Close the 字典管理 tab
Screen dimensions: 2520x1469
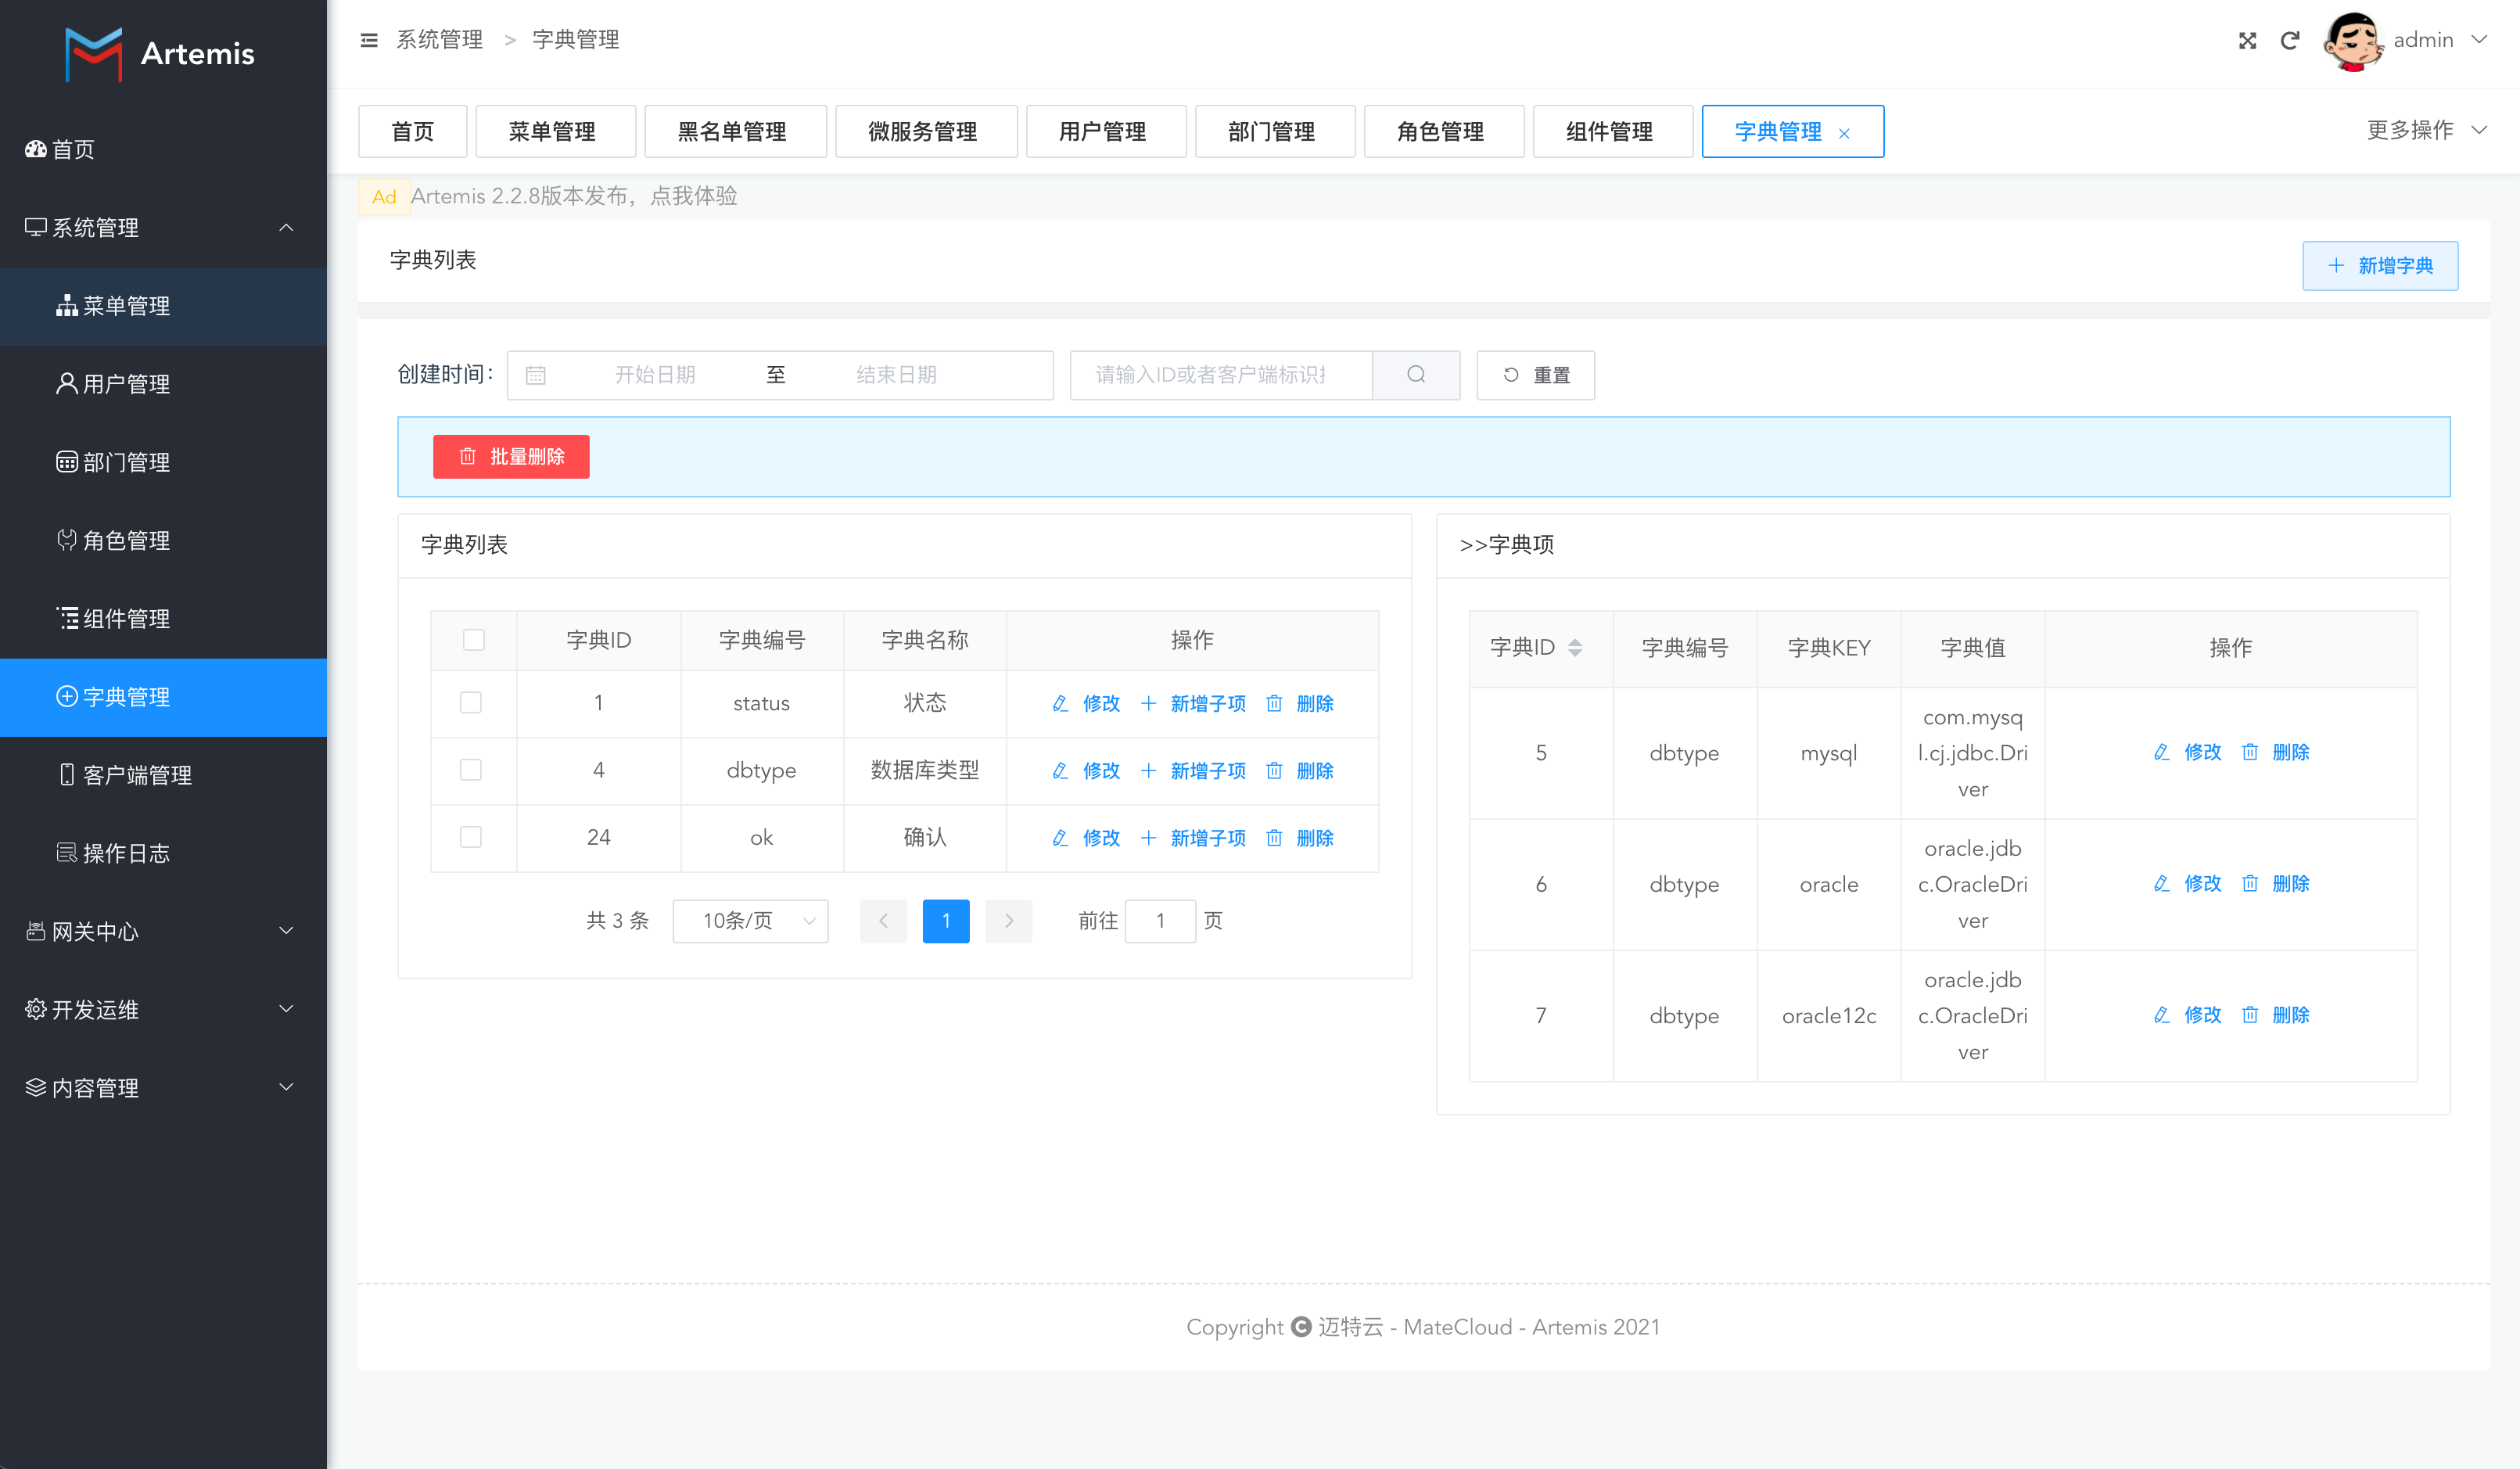pyautogui.click(x=1844, y=133)
